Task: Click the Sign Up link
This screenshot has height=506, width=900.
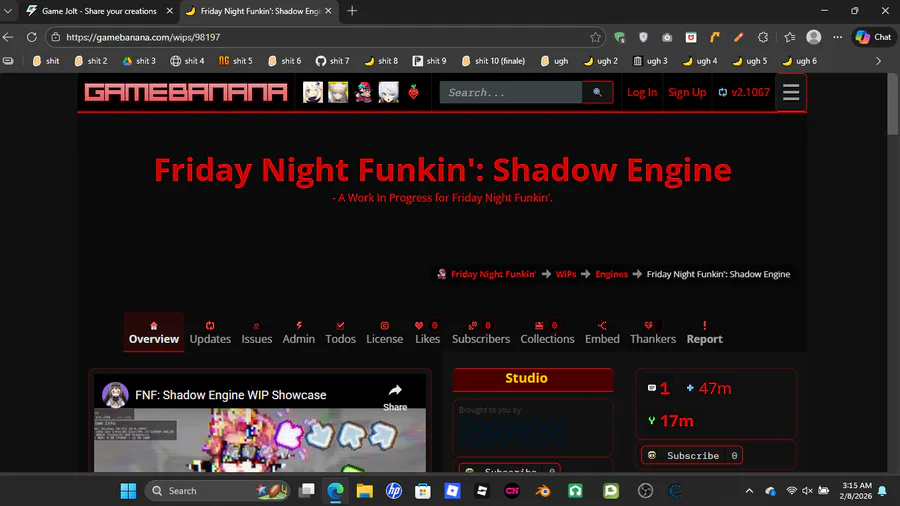Action: (x=687, y=92)
